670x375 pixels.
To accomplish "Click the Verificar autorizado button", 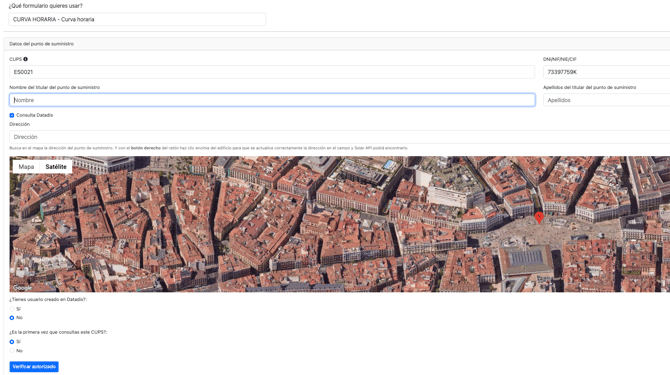I will tap(34, 366).
